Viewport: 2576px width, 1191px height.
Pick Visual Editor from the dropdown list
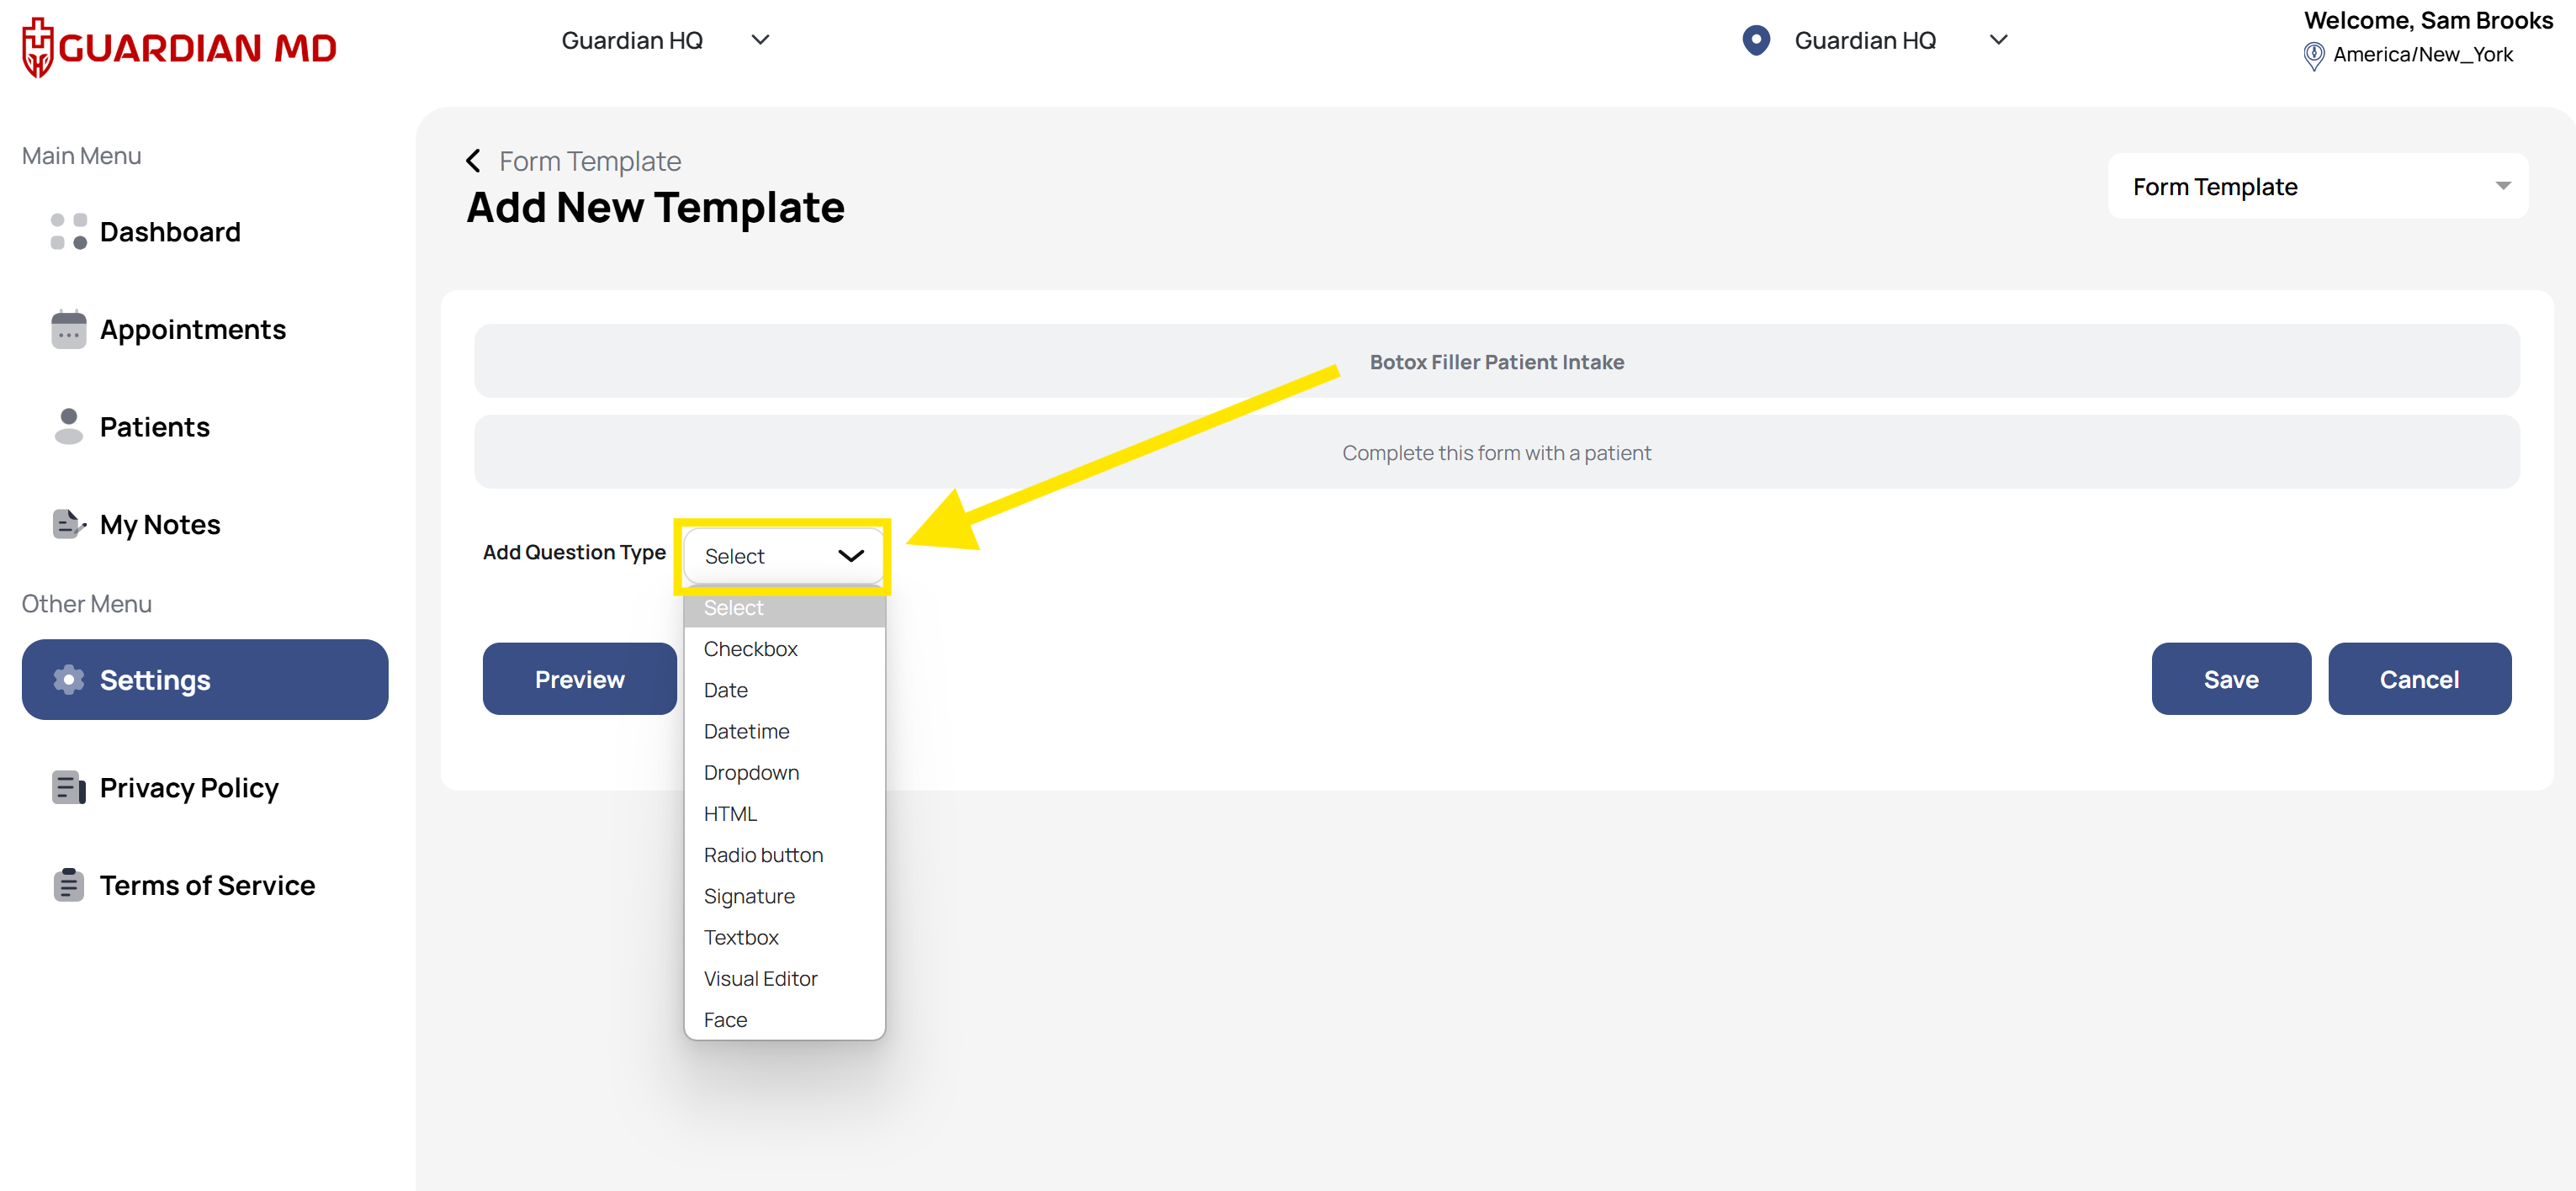(760, 978)
